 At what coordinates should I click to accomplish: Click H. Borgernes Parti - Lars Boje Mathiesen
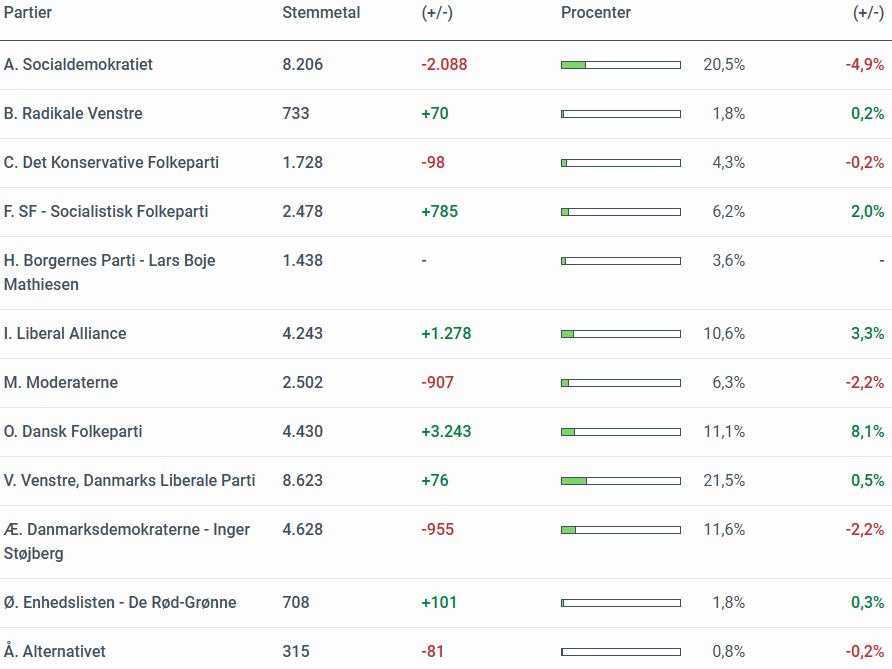click(x=109, y=272)
